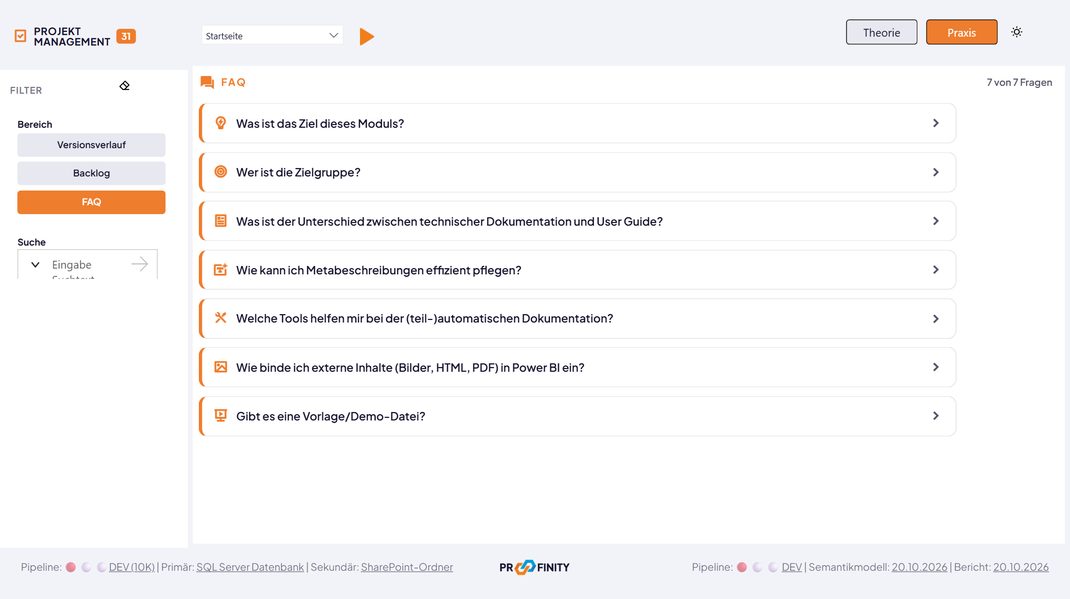
Task: Expand the technische Dokumentation vs User Guide chevron
Action: click(x=936, y=221)
